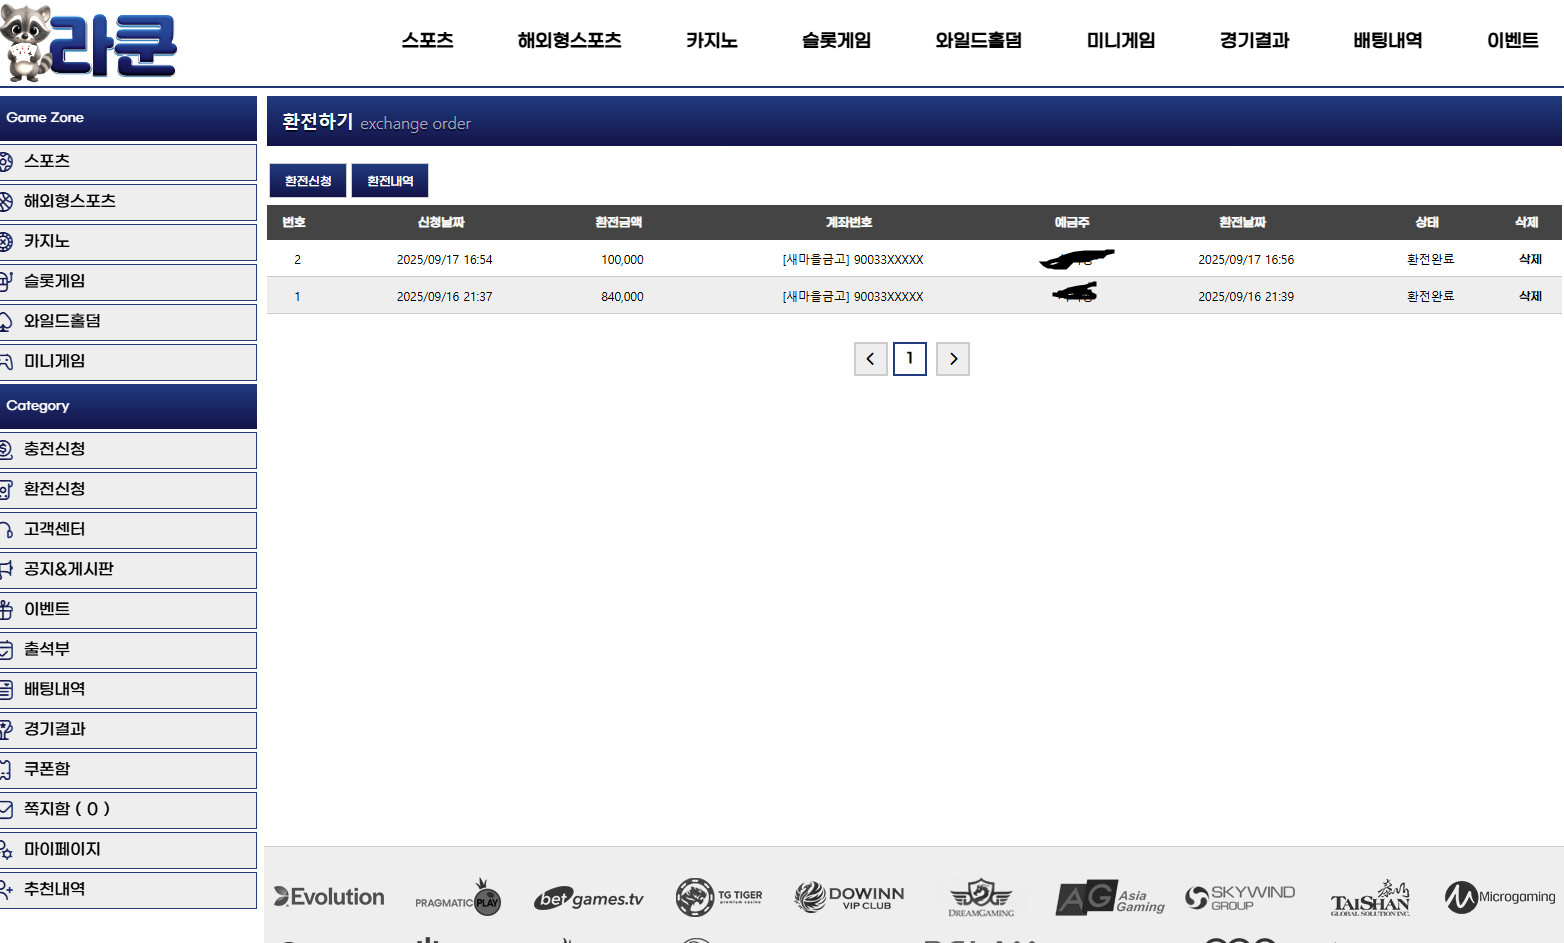Delete the 840,000 exchange record
The height and width of the screenshot is (943, 1564).
1530,296
